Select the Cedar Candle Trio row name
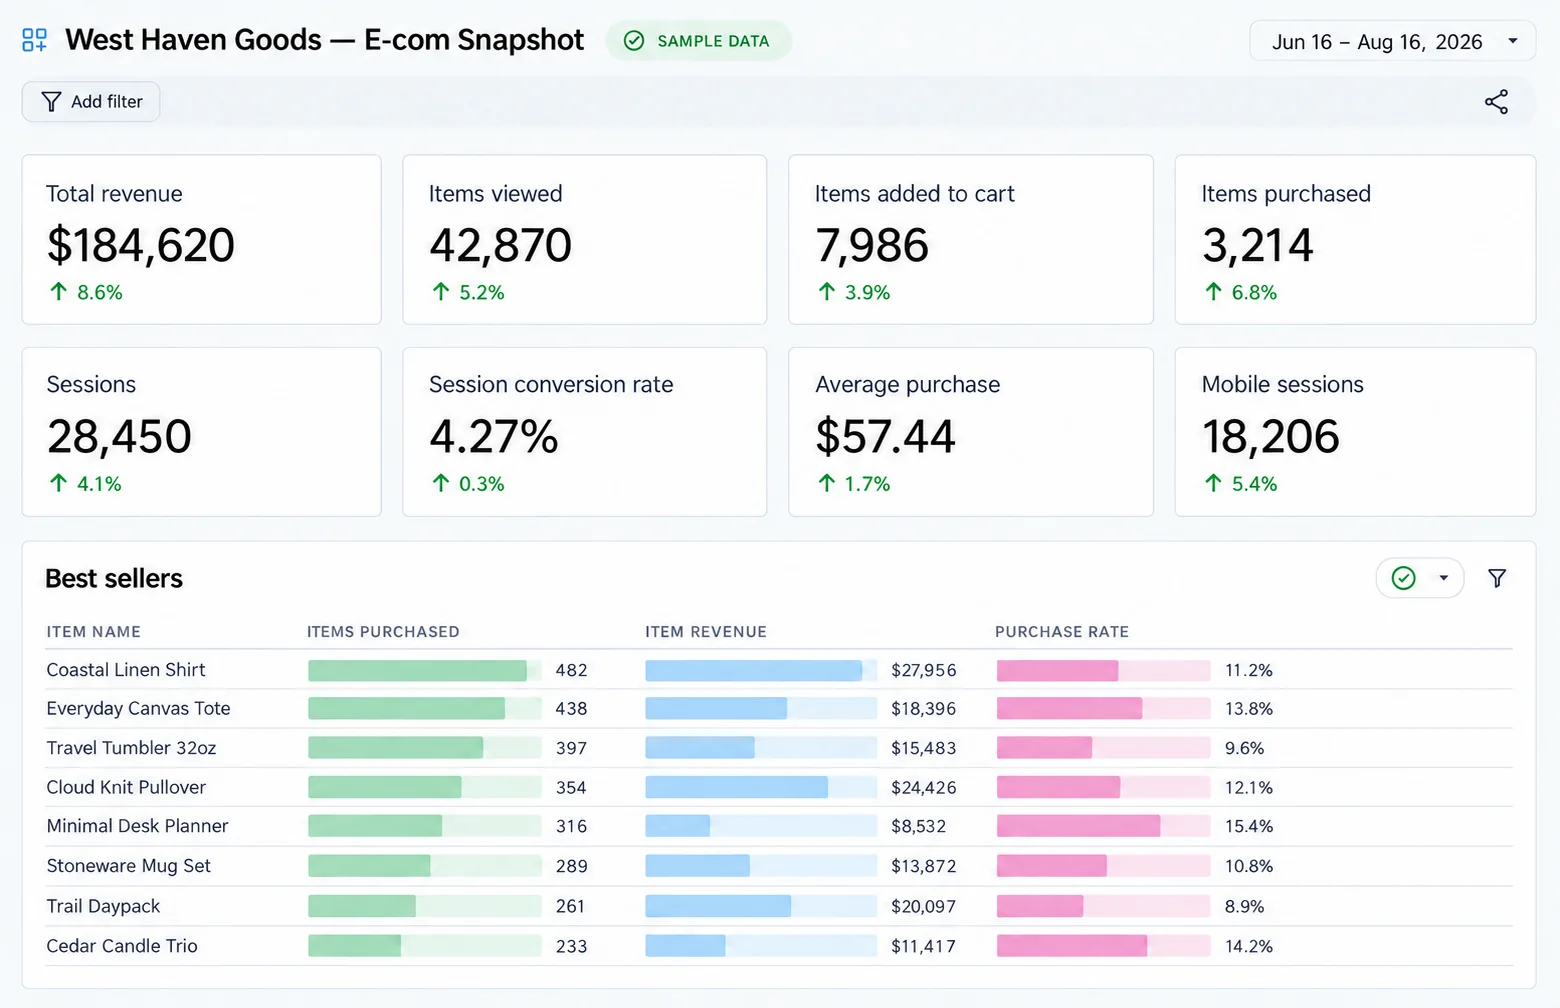Viewport: 1560px width, 1008px height. pos(122,946)
